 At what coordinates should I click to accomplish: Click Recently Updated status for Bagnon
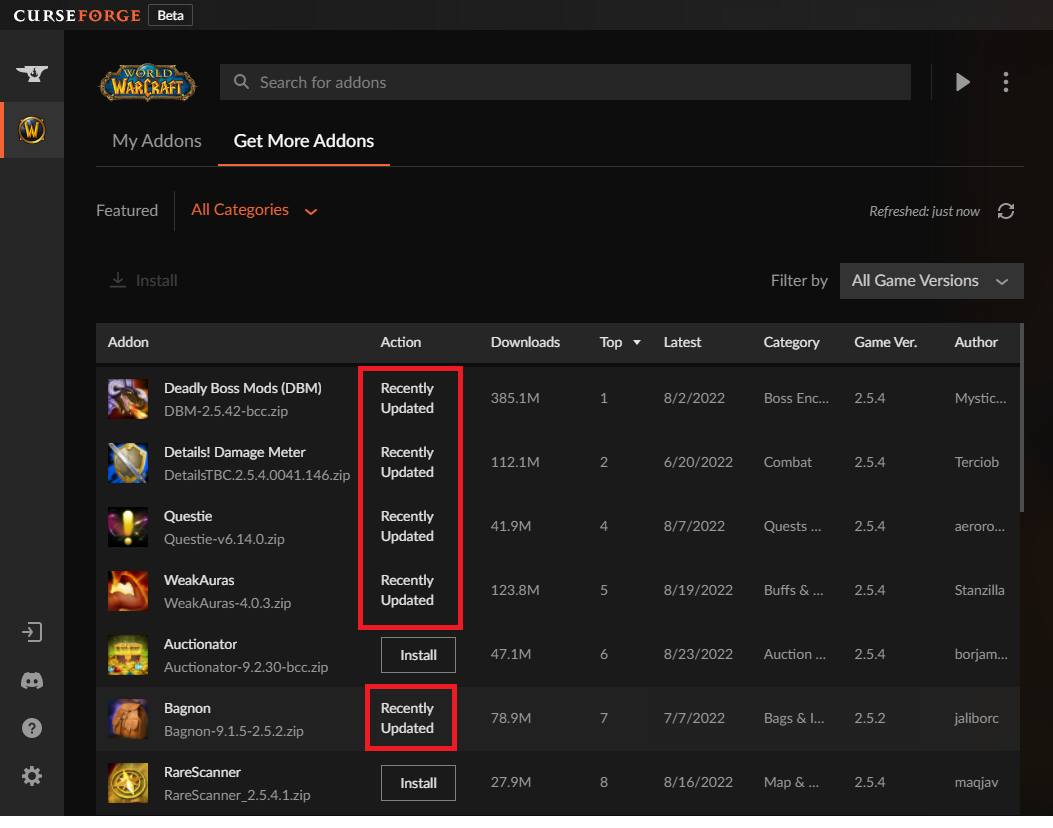407,718
